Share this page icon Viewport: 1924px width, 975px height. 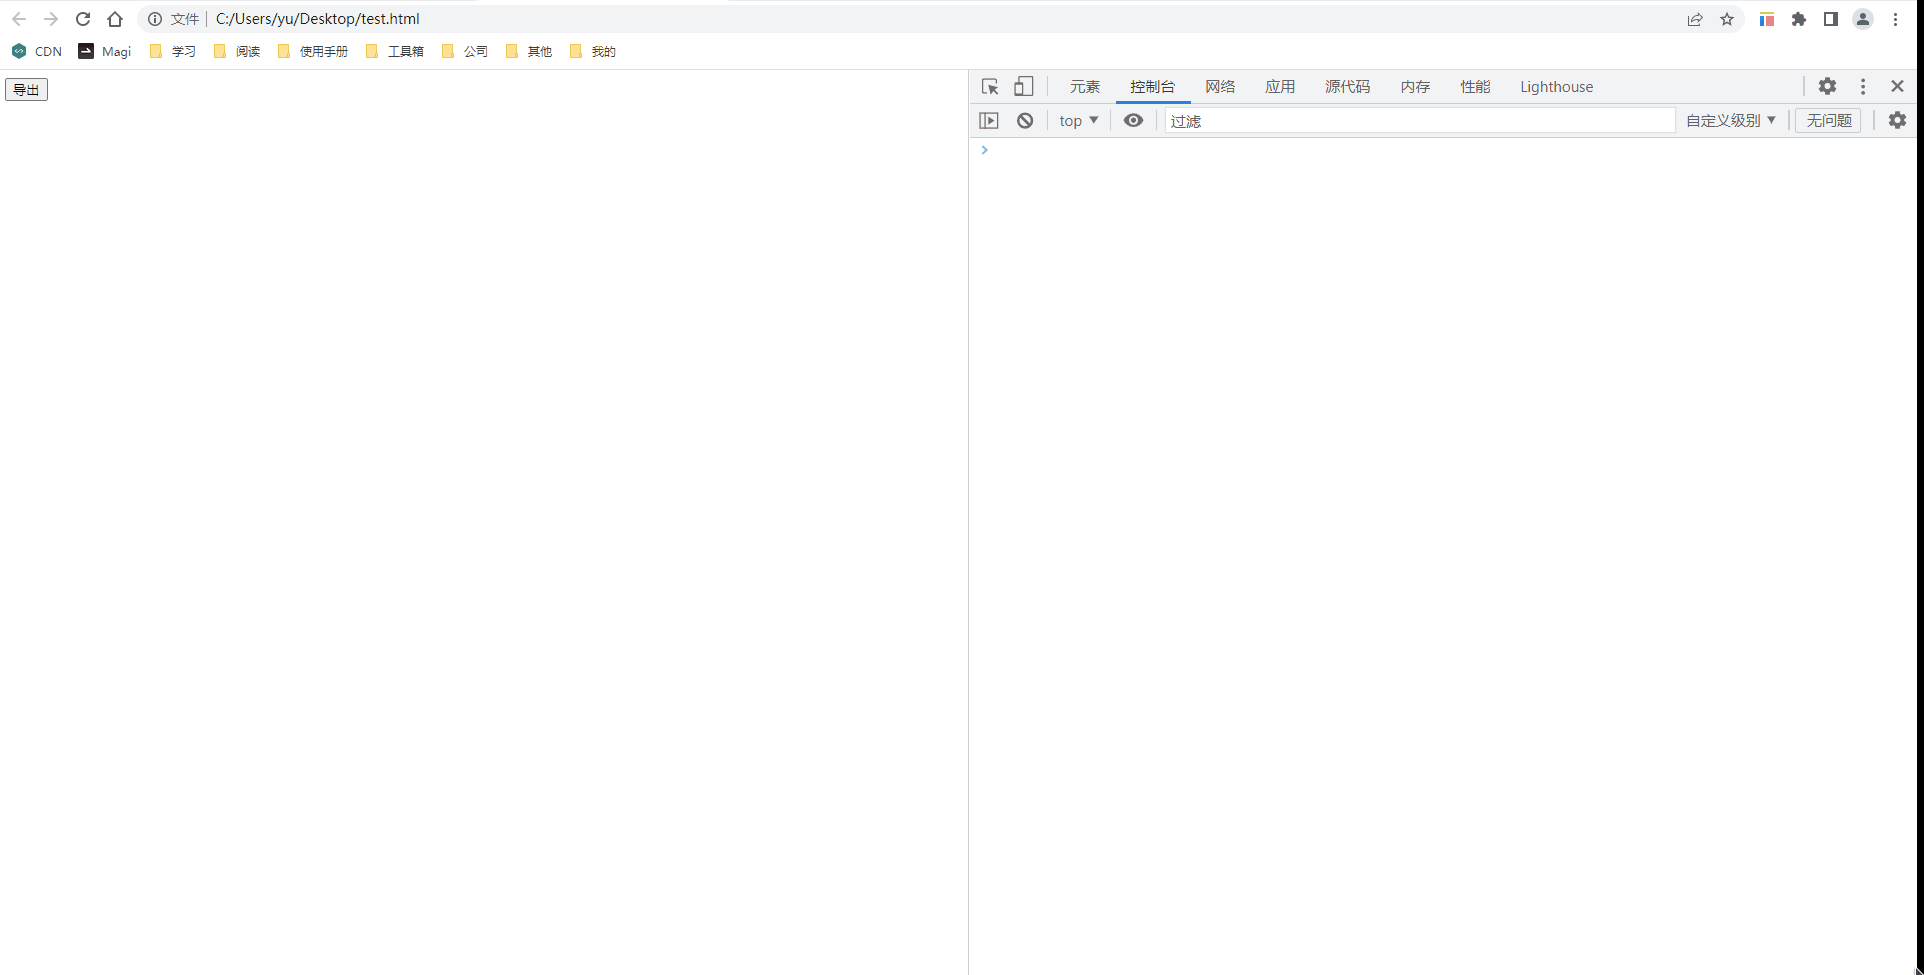(1695, 19)
